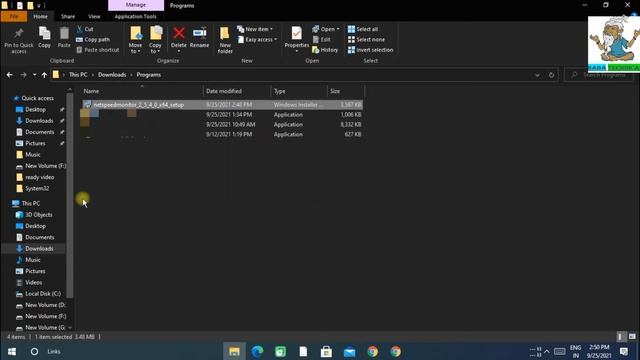640x360 pixels.
Task: Switch to the View tab
Action: (x=94, y=16)
